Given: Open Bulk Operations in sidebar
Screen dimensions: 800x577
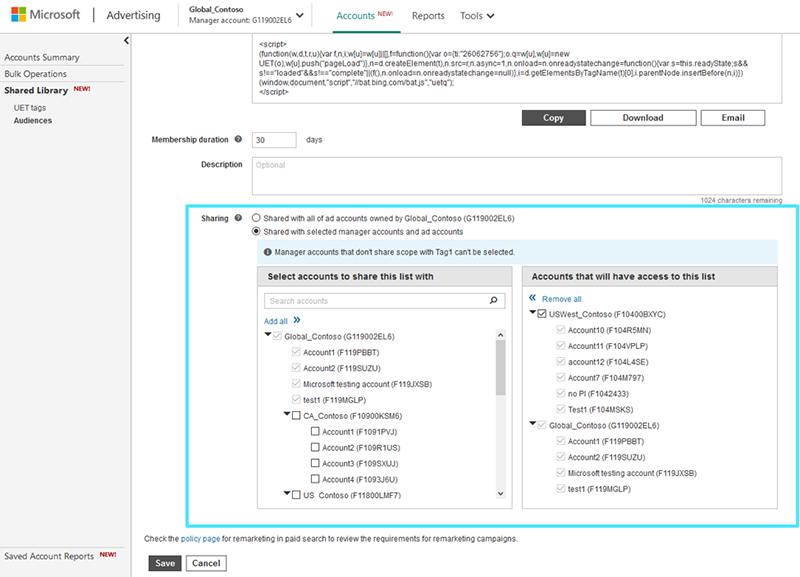Looking at the screenshot, I should 36,73.
